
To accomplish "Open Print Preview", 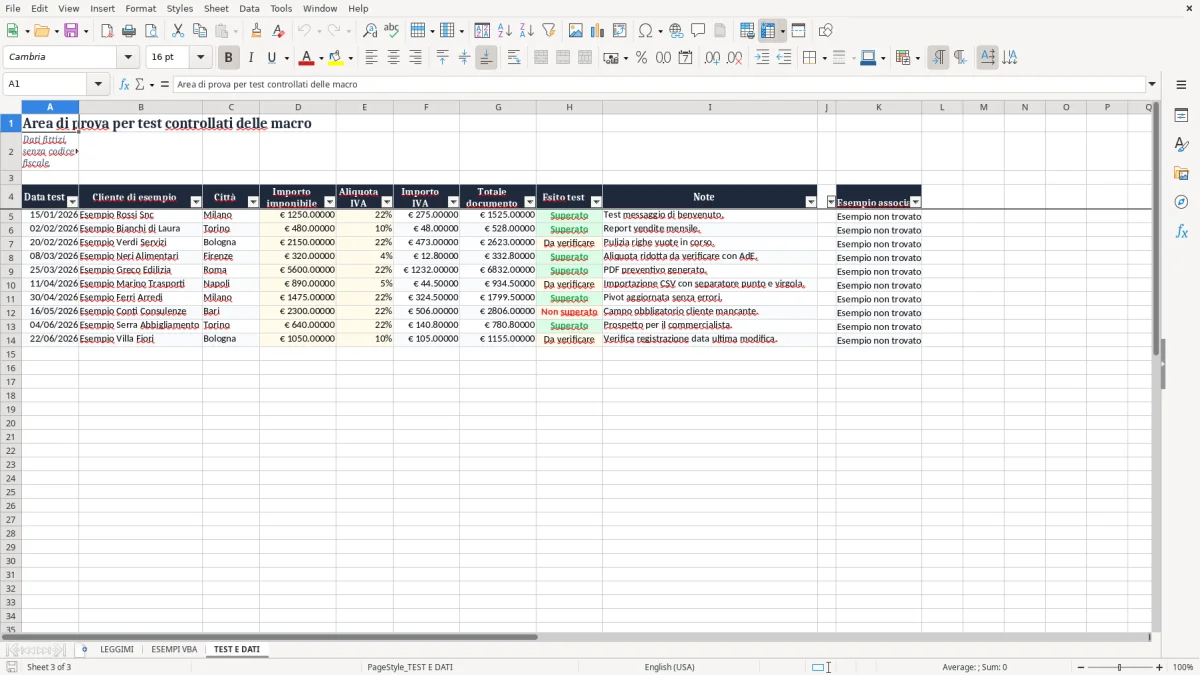I will 151,31.
